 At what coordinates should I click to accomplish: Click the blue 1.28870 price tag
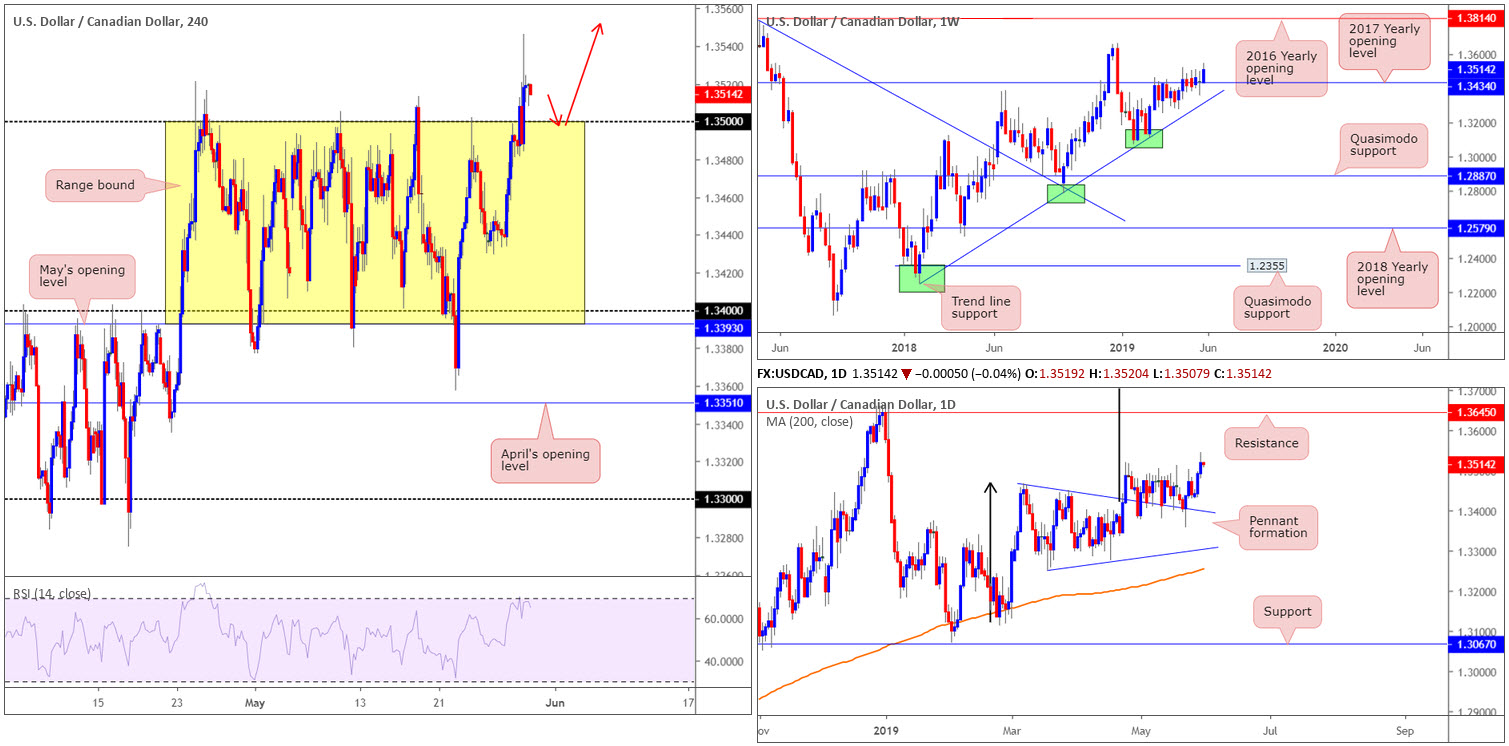pyautogui.click(x=1476, y=176)
